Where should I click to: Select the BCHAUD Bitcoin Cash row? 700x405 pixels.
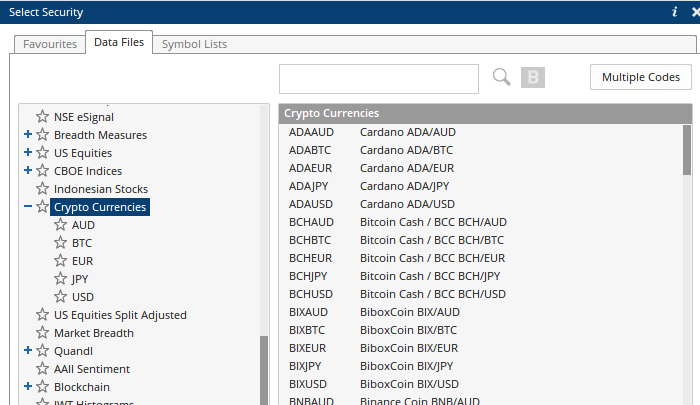[481, 222]
